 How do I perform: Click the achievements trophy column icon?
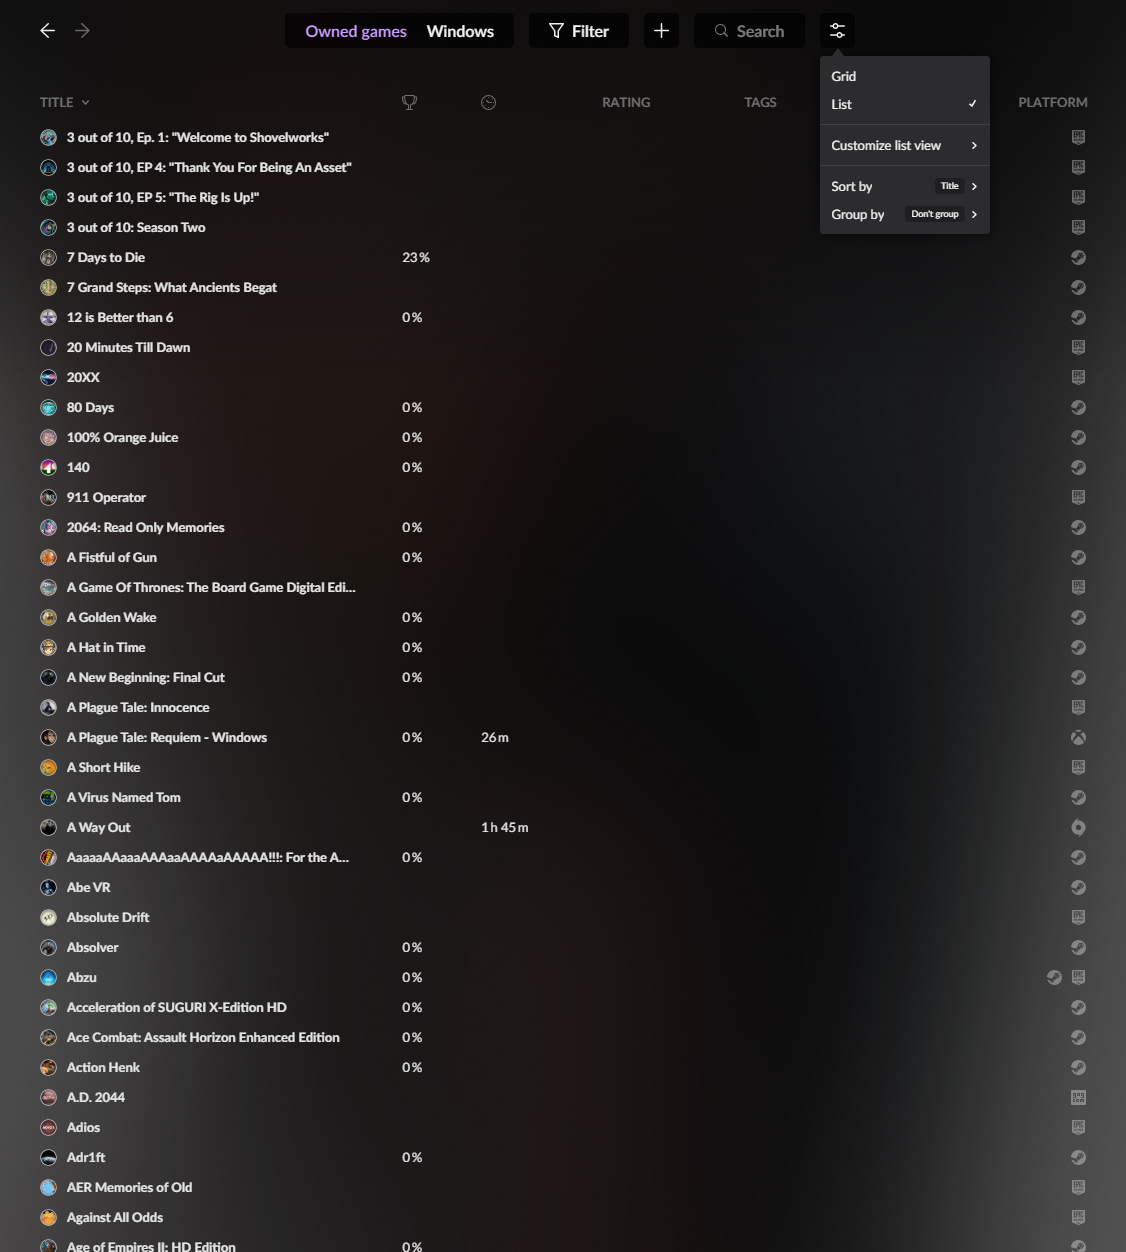[409, 102]
